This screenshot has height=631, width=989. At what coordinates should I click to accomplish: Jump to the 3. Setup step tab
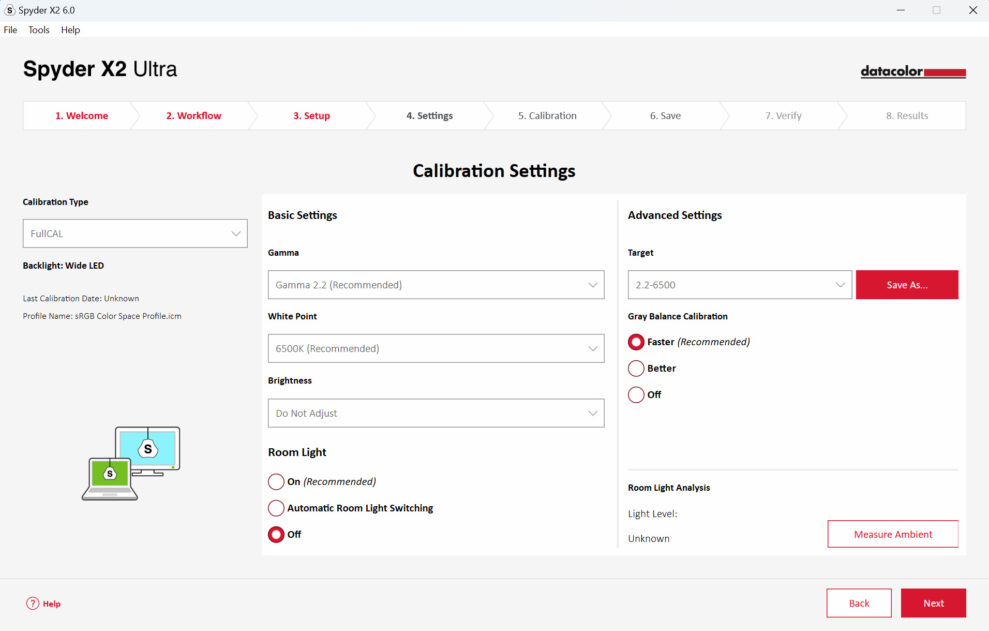click(311, 116)
